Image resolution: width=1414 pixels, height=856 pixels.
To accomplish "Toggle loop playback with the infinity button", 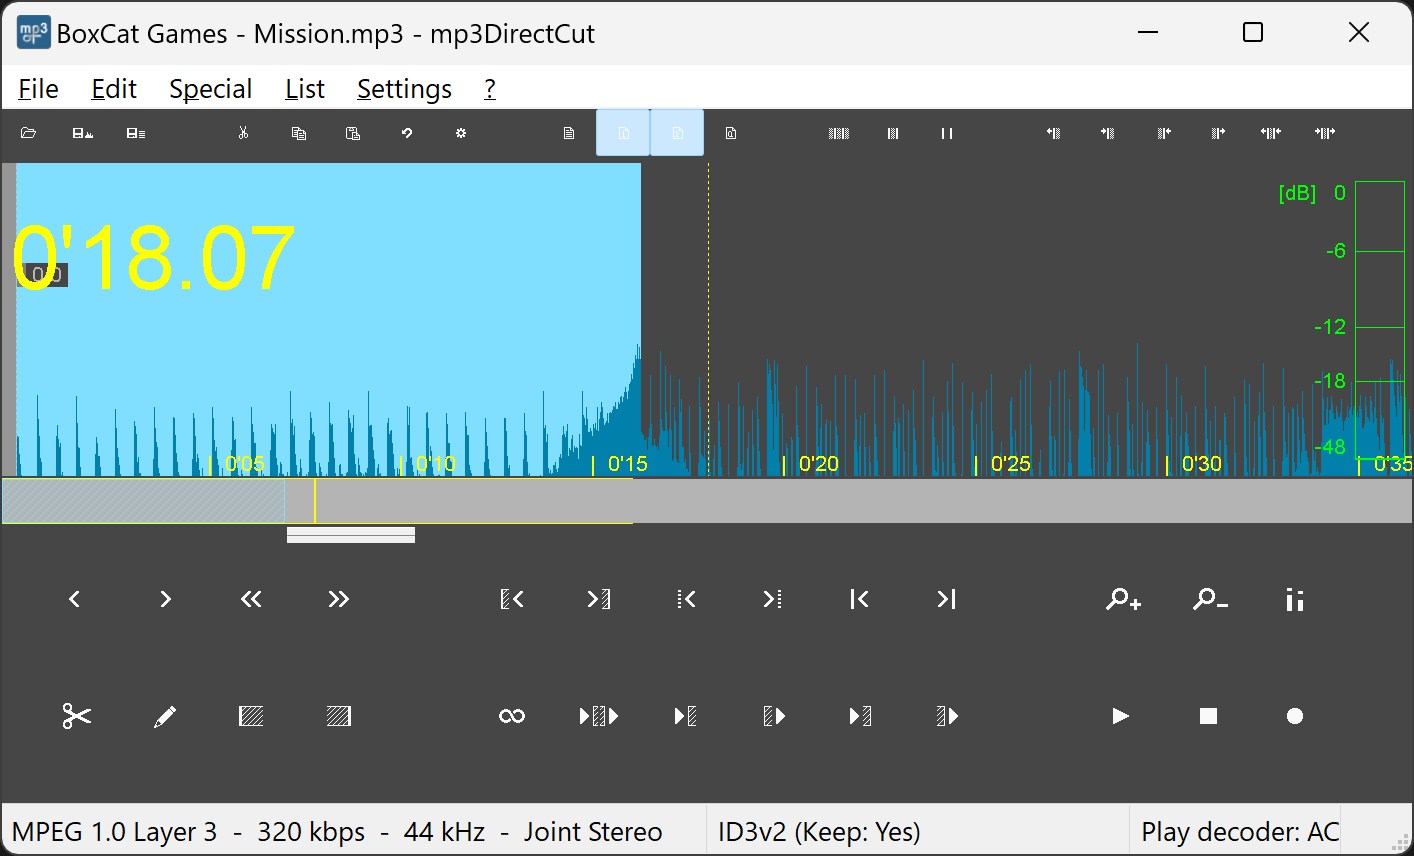I will [512, 716].
